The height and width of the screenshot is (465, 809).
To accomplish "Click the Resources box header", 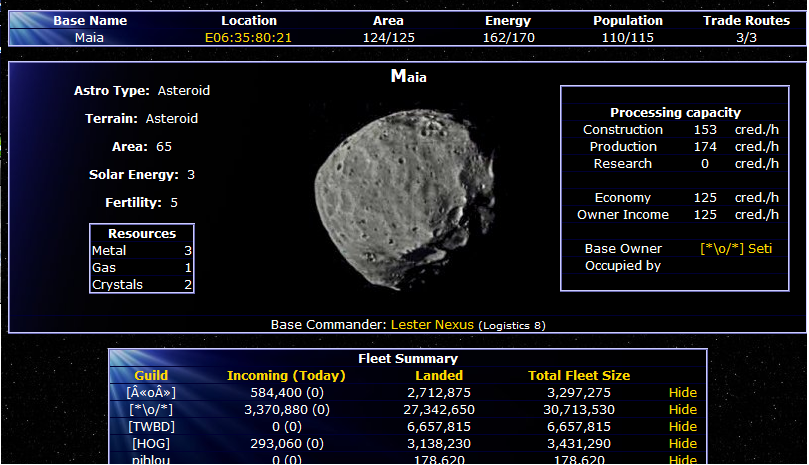I will pyautogui.click(x=142, y=233).
